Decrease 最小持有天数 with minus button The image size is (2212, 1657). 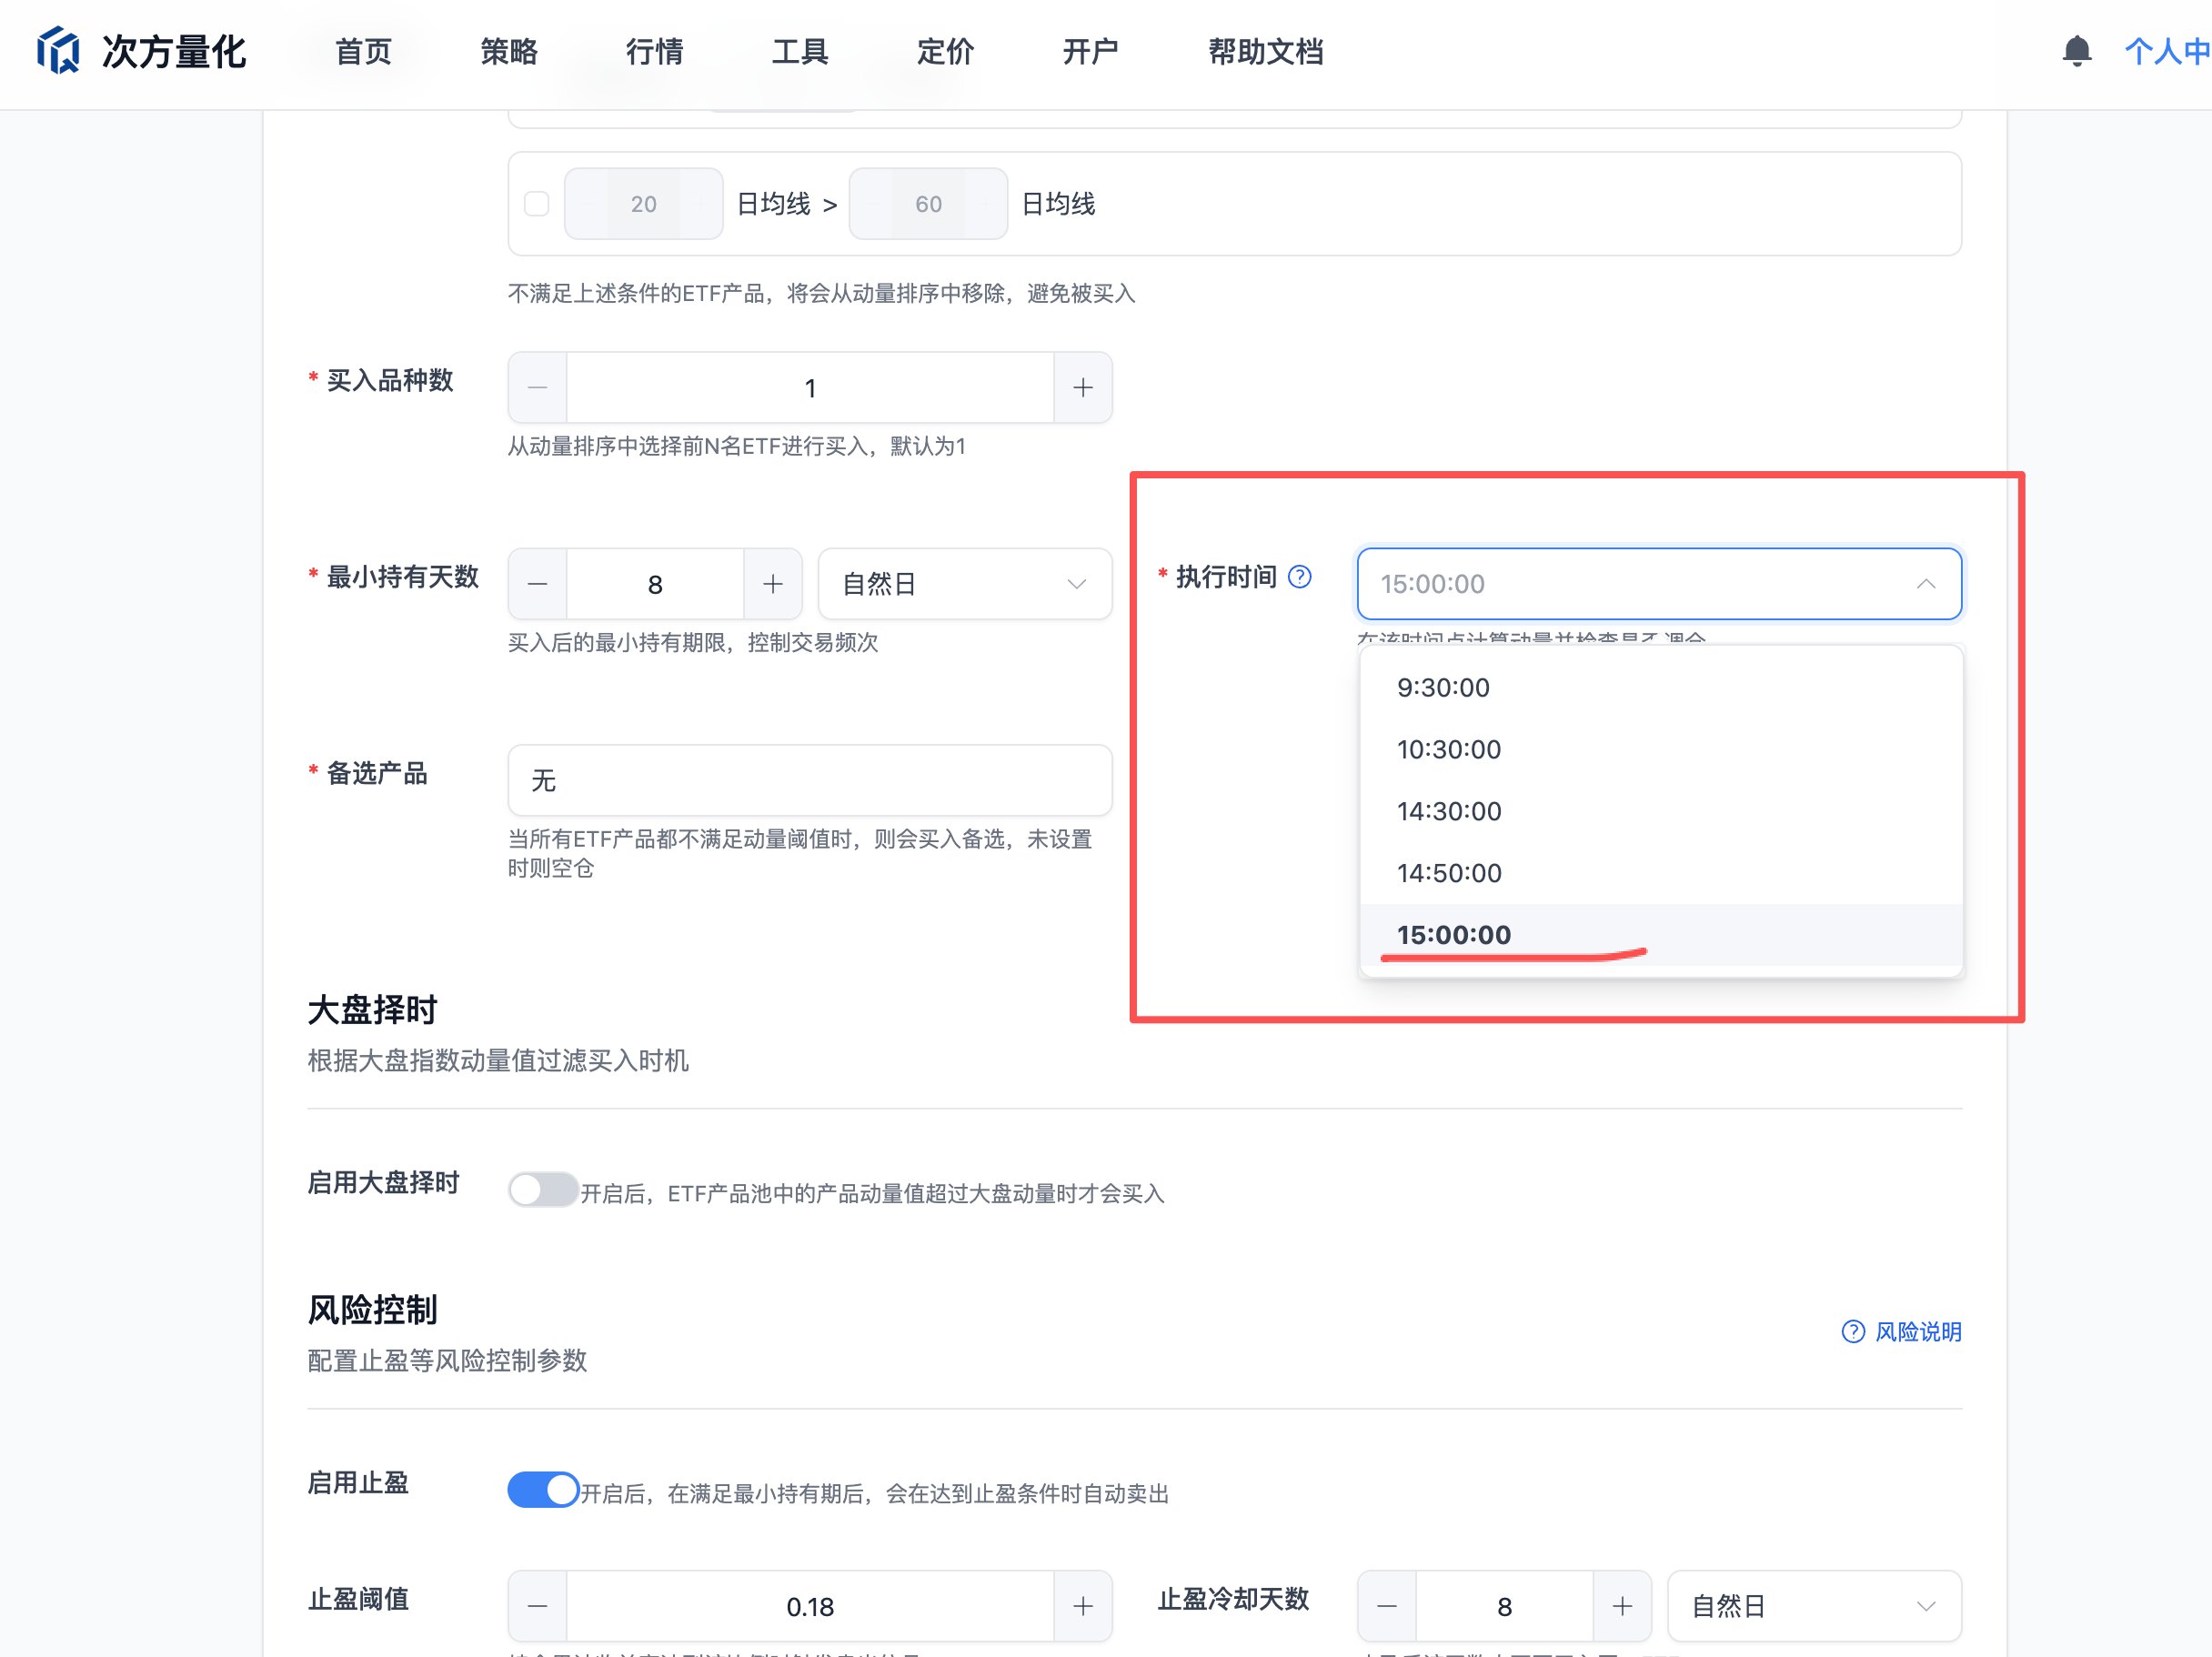coord(538,584)
